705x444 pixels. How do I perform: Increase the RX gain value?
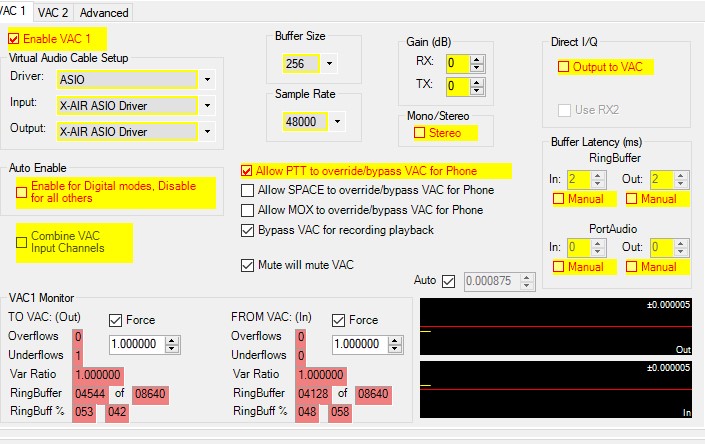pyautogui.click(x=477, y=58)
